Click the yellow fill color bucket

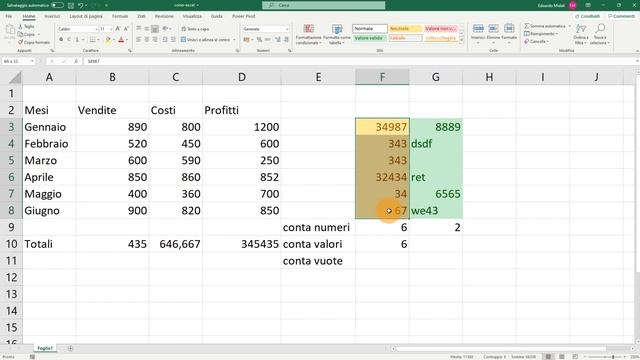pyautogui.click(x=108, y=40)
